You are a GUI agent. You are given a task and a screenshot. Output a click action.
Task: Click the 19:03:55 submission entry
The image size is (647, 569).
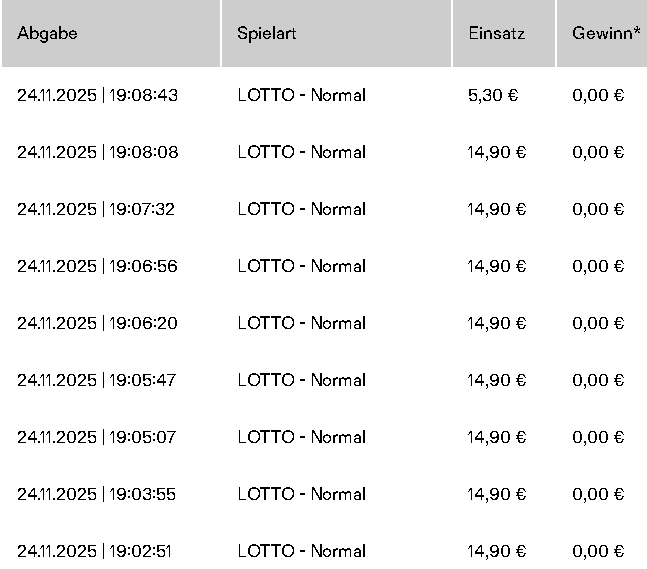[97, 495]
